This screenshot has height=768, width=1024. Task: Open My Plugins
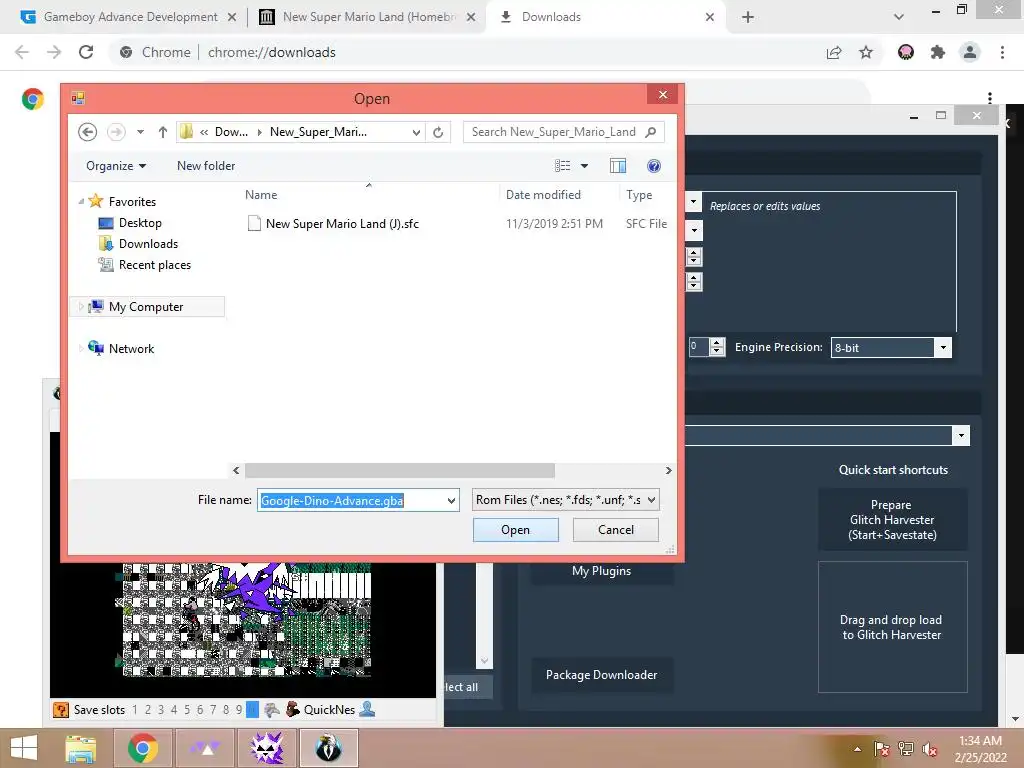point(601,571)
